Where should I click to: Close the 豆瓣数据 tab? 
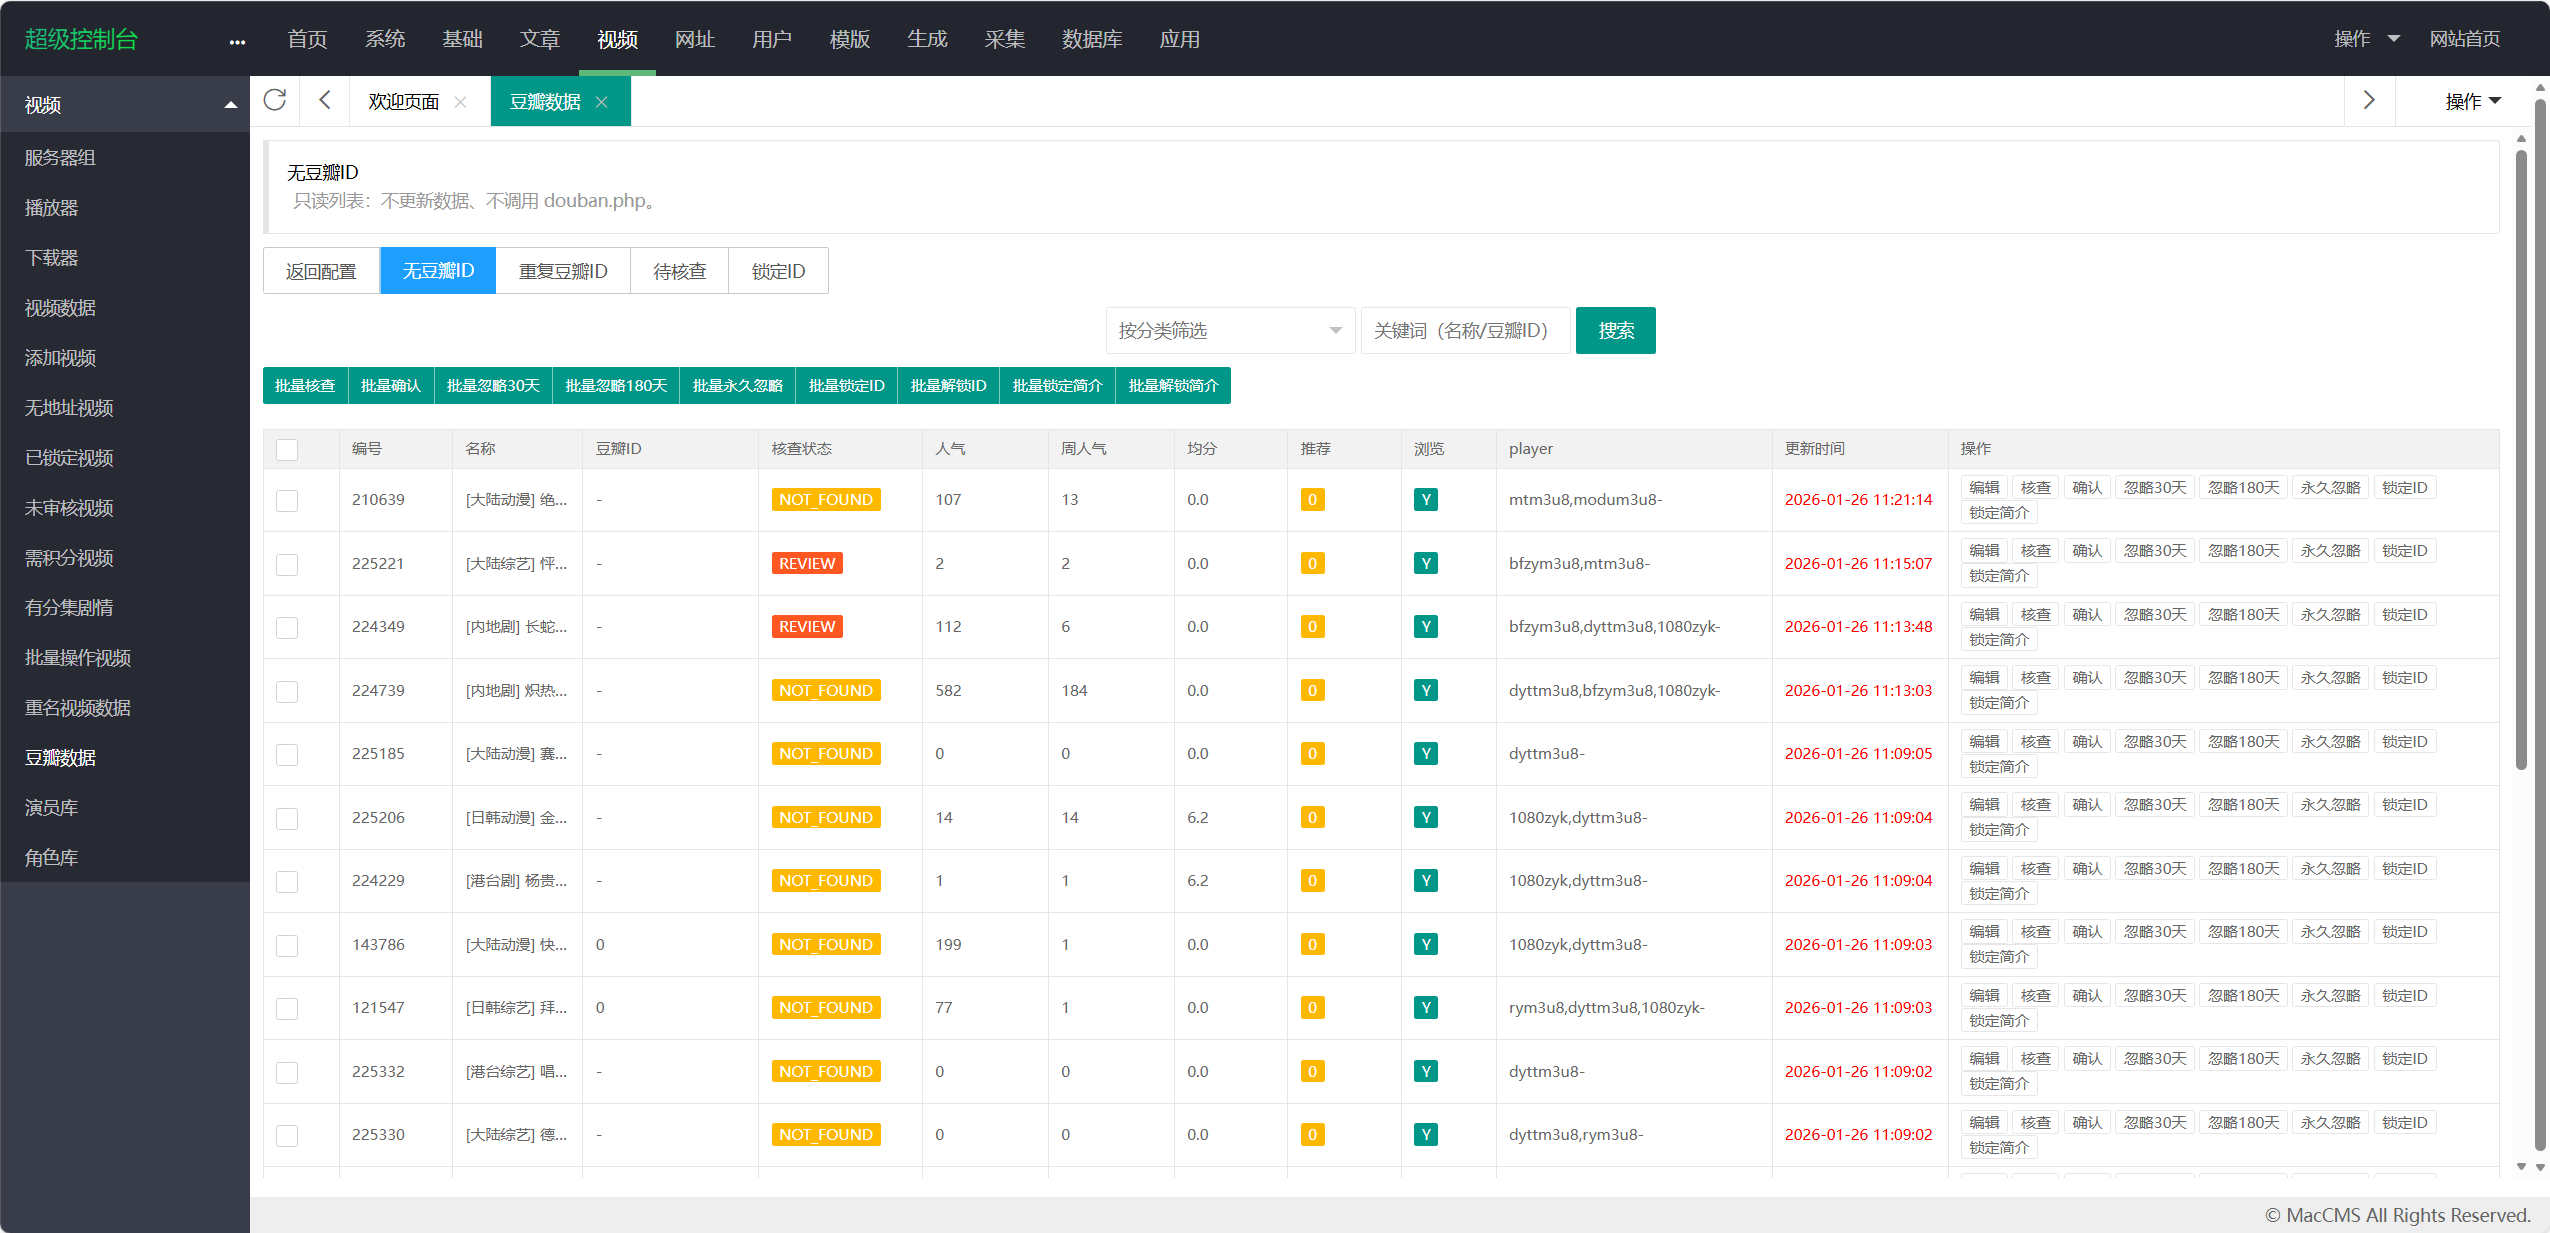(602, 102)
